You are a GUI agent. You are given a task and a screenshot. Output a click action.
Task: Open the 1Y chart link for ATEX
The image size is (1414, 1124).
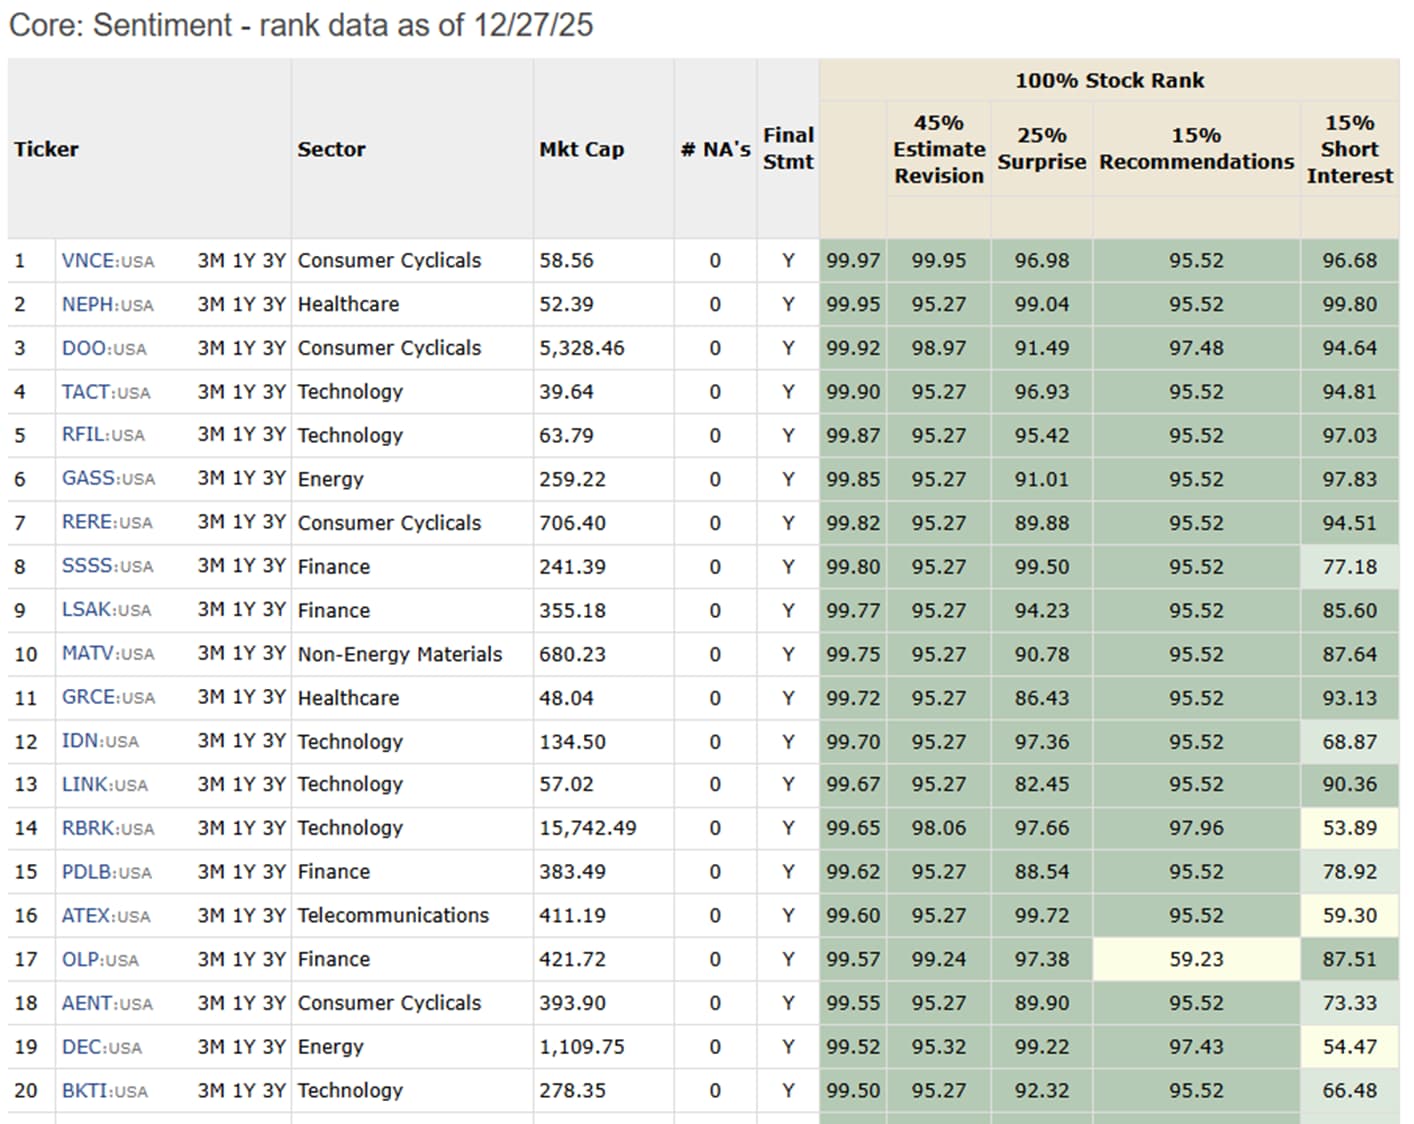243,916
